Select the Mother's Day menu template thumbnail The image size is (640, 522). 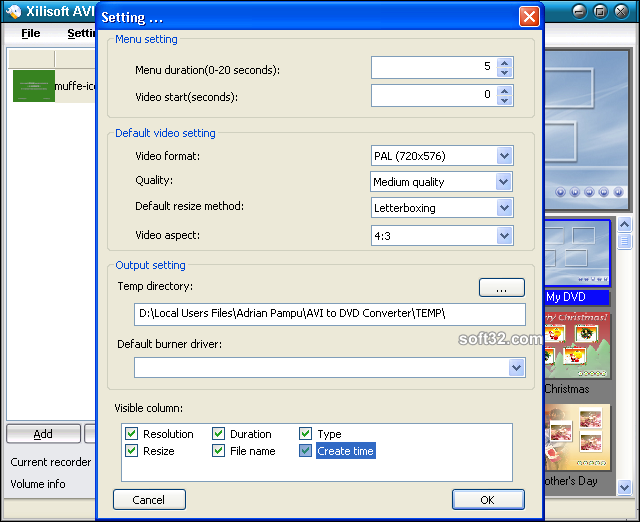pos(577,438)
